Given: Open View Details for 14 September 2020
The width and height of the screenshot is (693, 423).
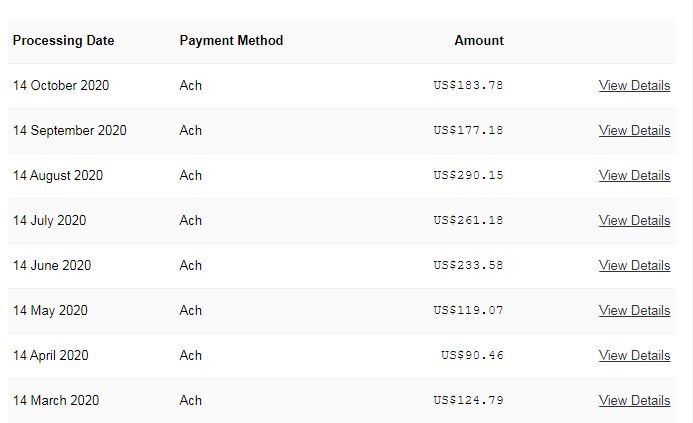Looking at the screenshot, I should pos(634,131).
